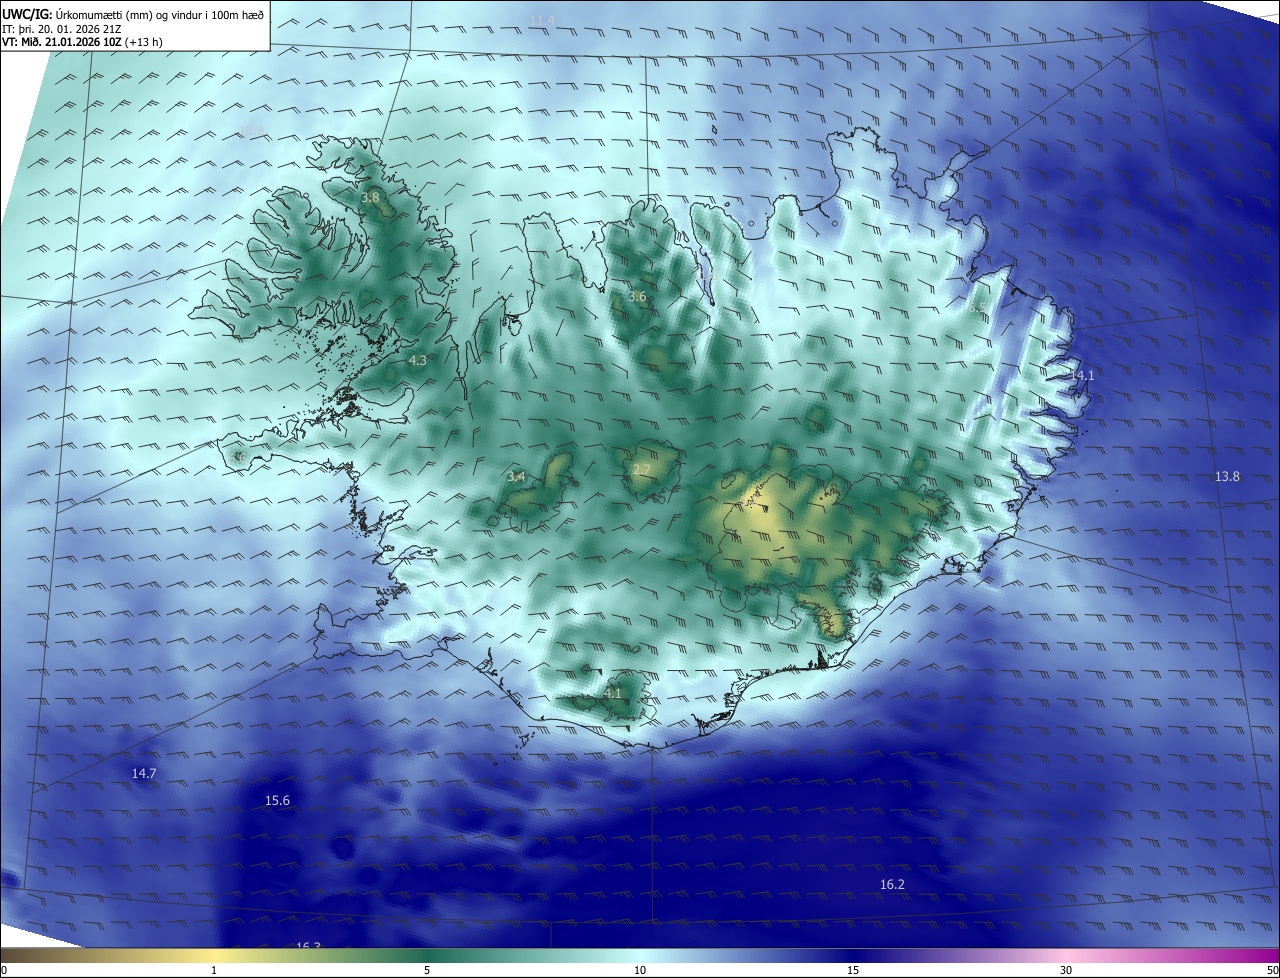
Task: Click the map value label 14.1
Action: [1082, 376]
